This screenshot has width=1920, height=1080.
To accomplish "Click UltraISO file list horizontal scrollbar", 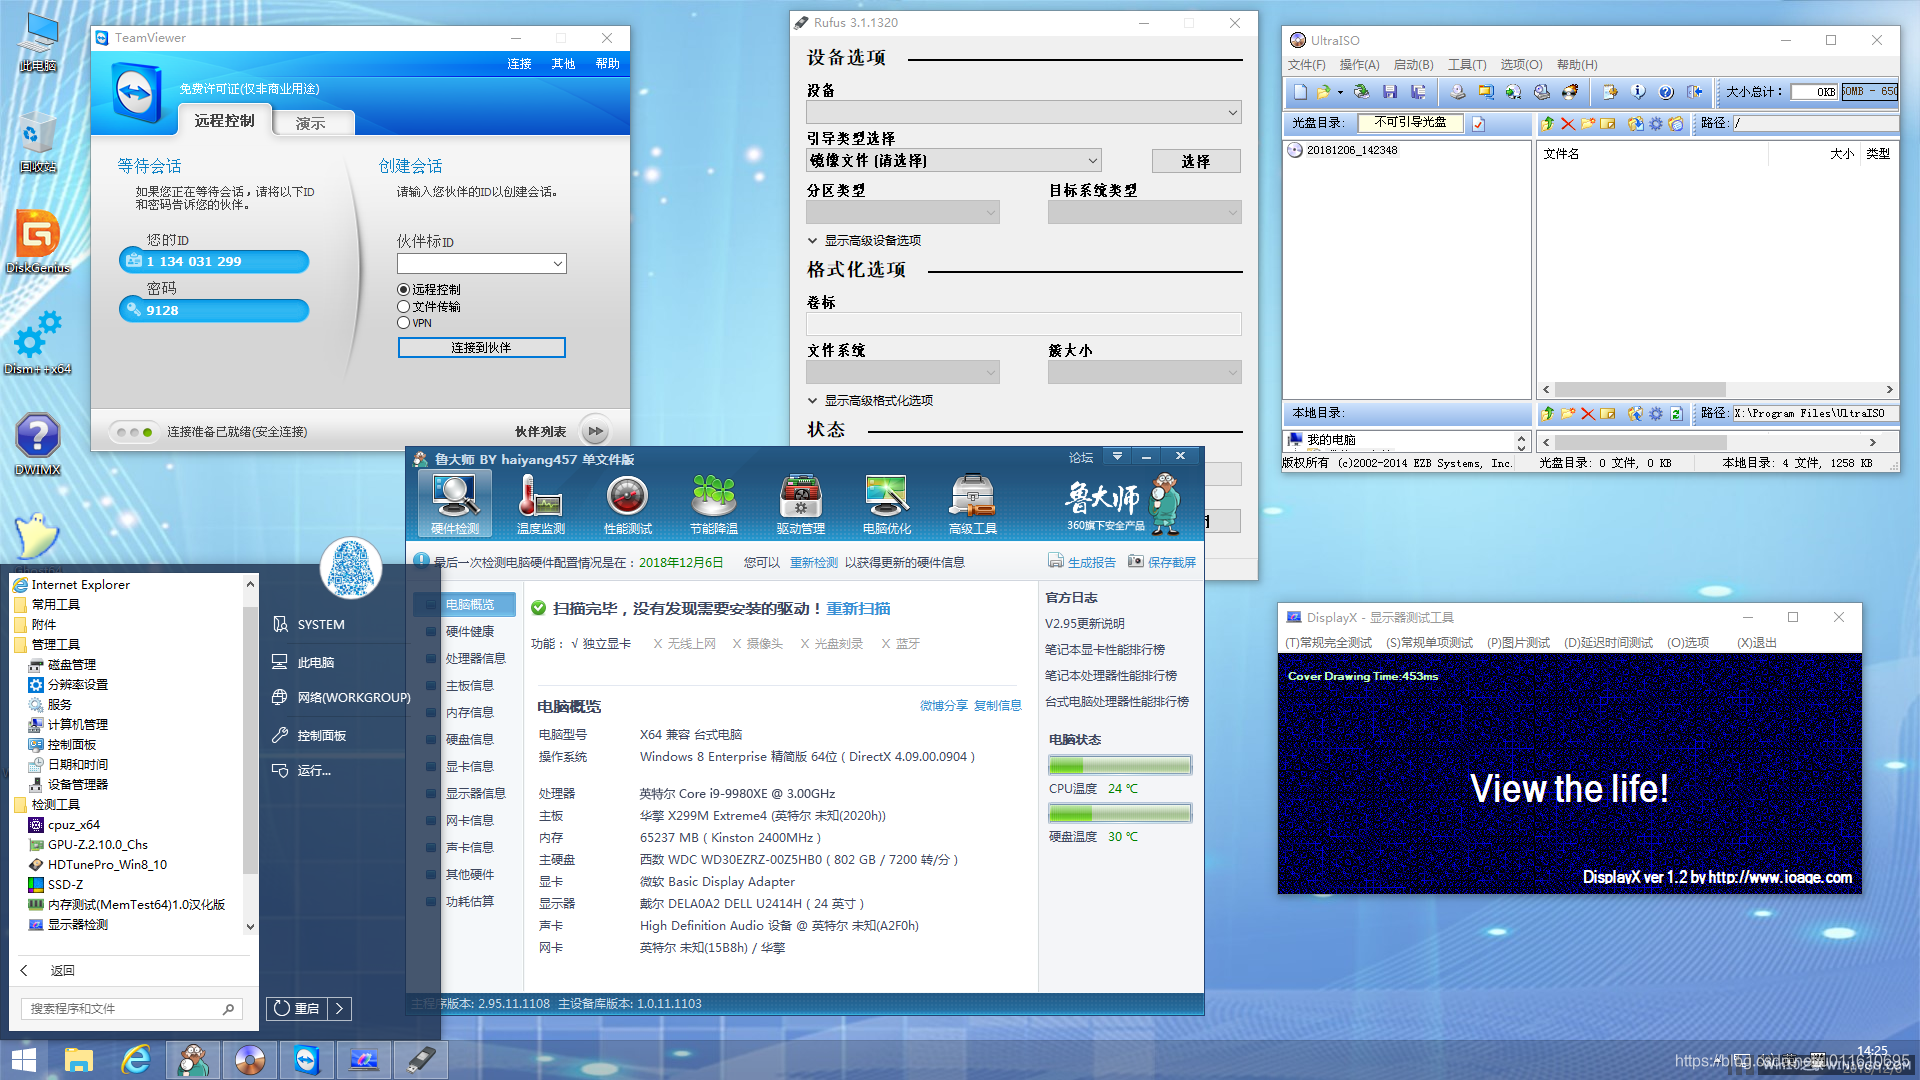I will [1717, 389].
